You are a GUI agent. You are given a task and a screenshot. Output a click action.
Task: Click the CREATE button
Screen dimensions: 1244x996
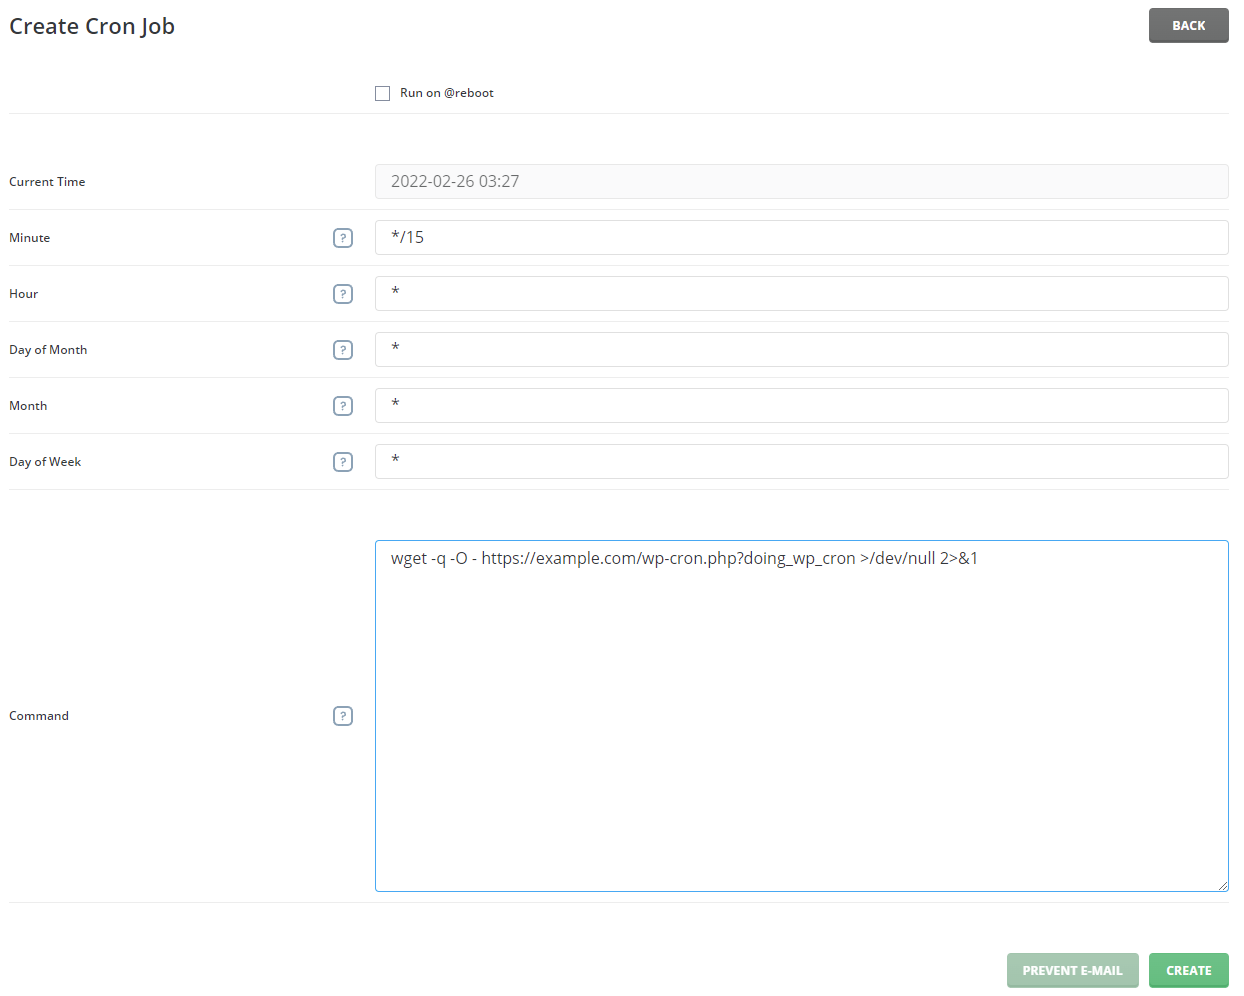[1188, 970]
